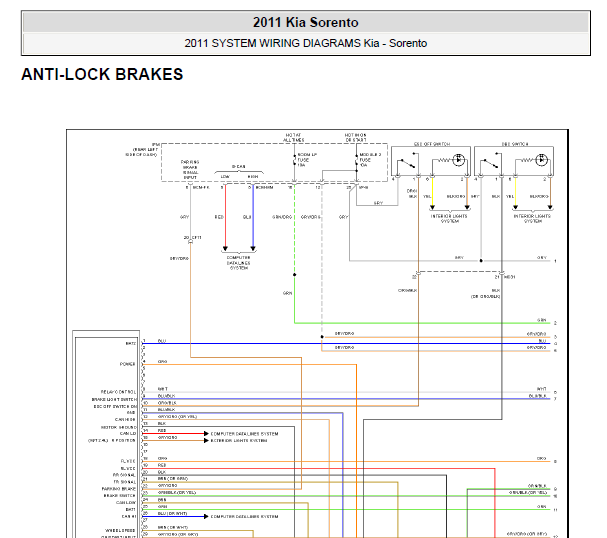Image resolution: width=607 pixels, height=538 pixels.
Task: Click the GRN output label numbered 2
Action: (x=542, y=320)
